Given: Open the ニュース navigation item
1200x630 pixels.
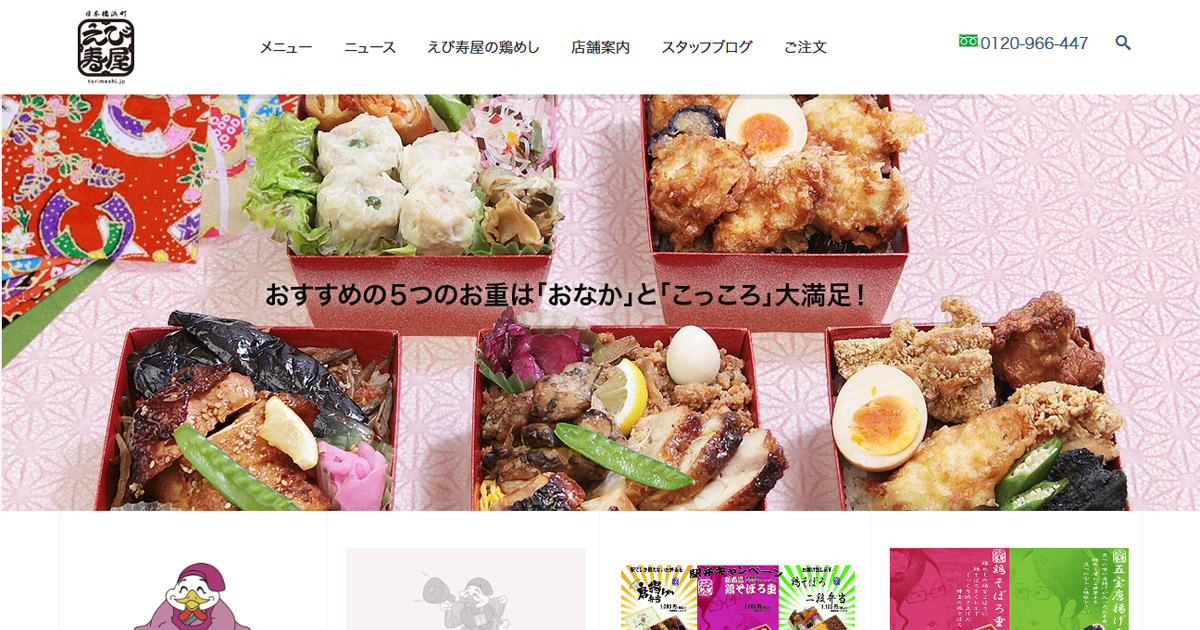Looking at the screenshot, I should click(370, 47).
